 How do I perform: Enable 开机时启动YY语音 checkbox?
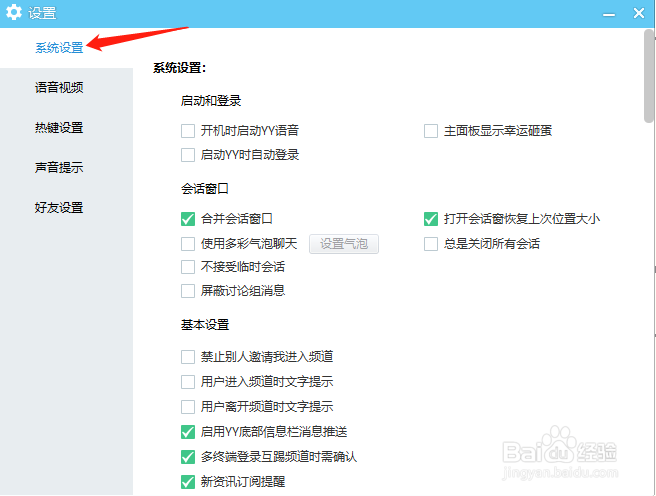pyautogui.click(x=188, y=131)
